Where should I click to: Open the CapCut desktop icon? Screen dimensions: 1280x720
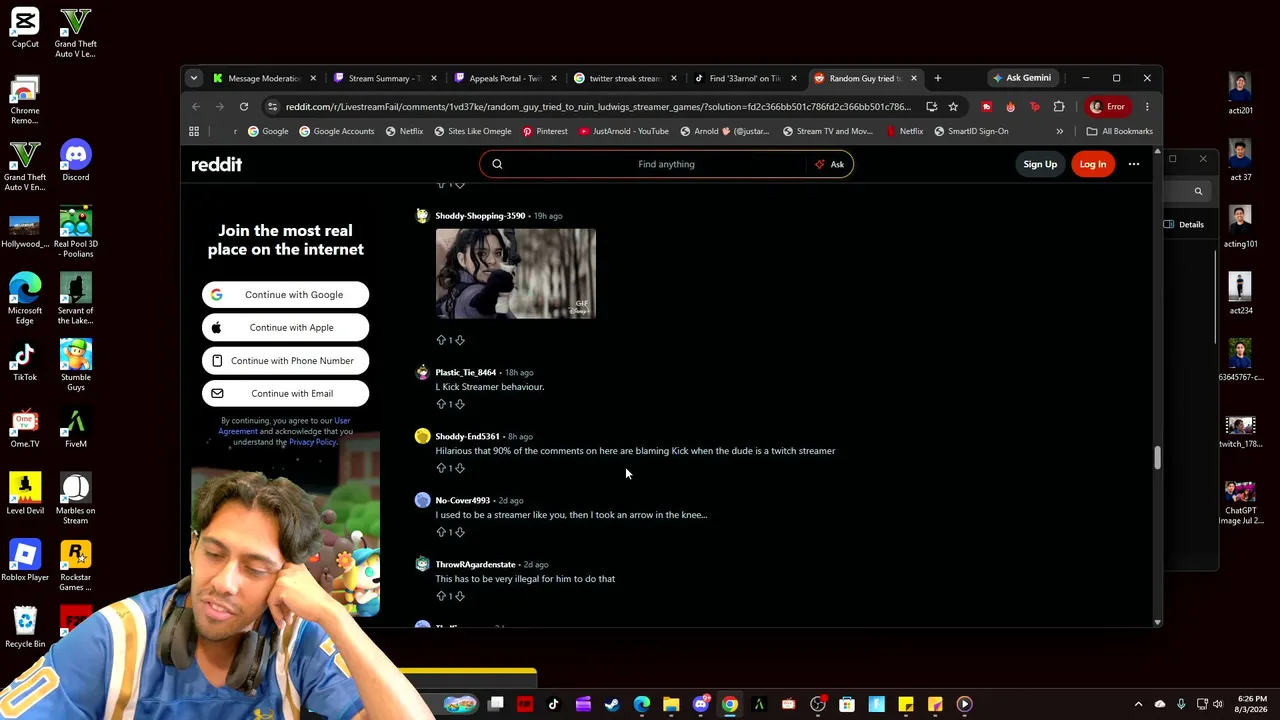click(25, 28)
